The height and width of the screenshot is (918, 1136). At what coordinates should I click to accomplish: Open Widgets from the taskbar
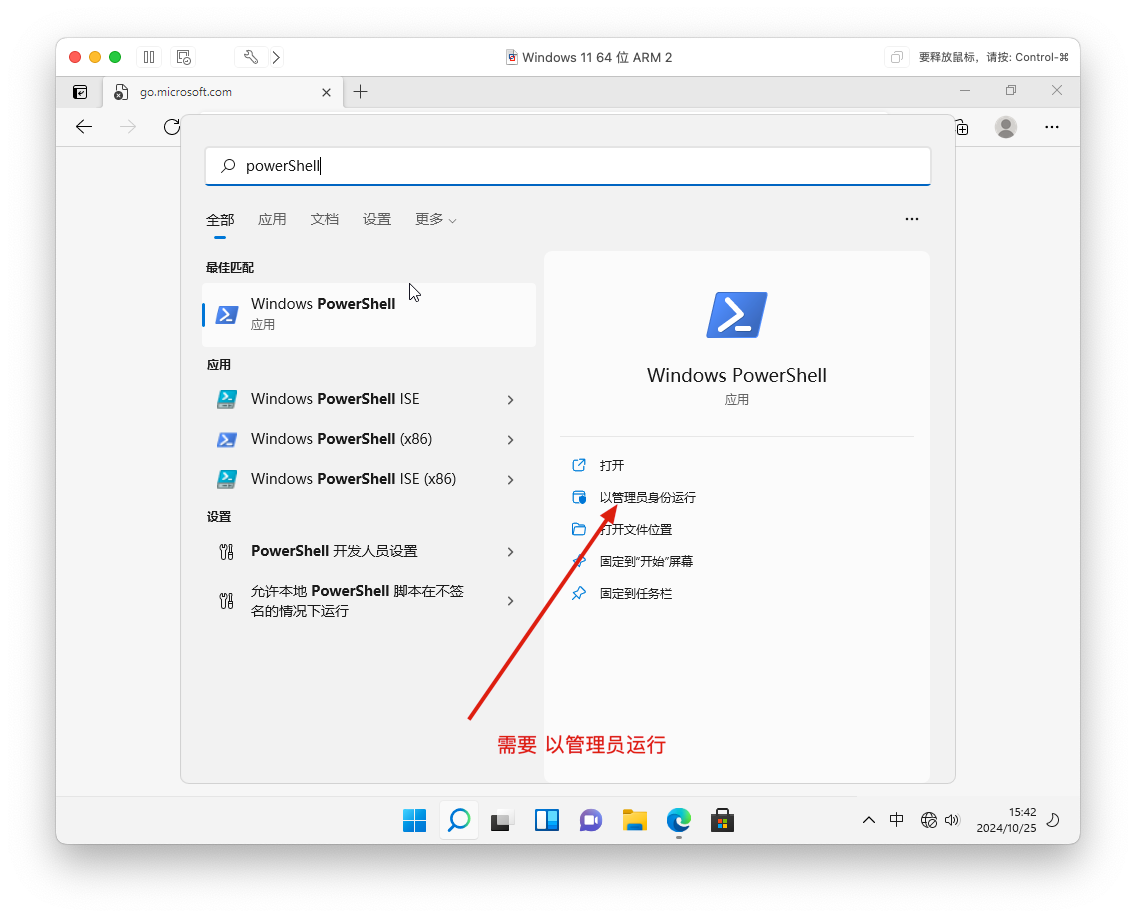click(546, 821)
